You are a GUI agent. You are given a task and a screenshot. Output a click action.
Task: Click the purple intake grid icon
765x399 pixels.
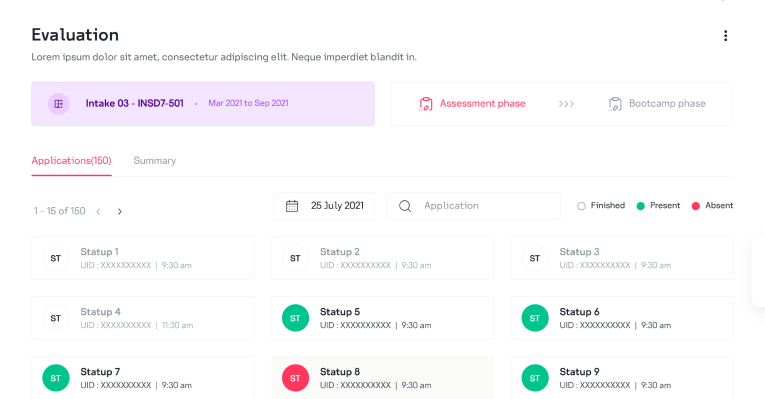(x=59, y=104)
